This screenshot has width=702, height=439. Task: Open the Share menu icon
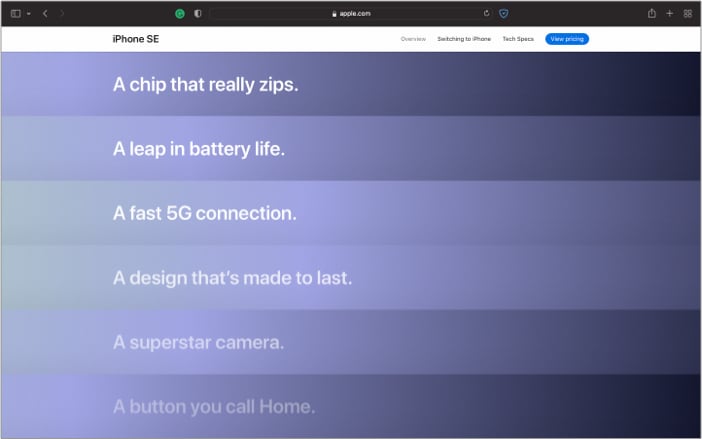coord(652,13)
